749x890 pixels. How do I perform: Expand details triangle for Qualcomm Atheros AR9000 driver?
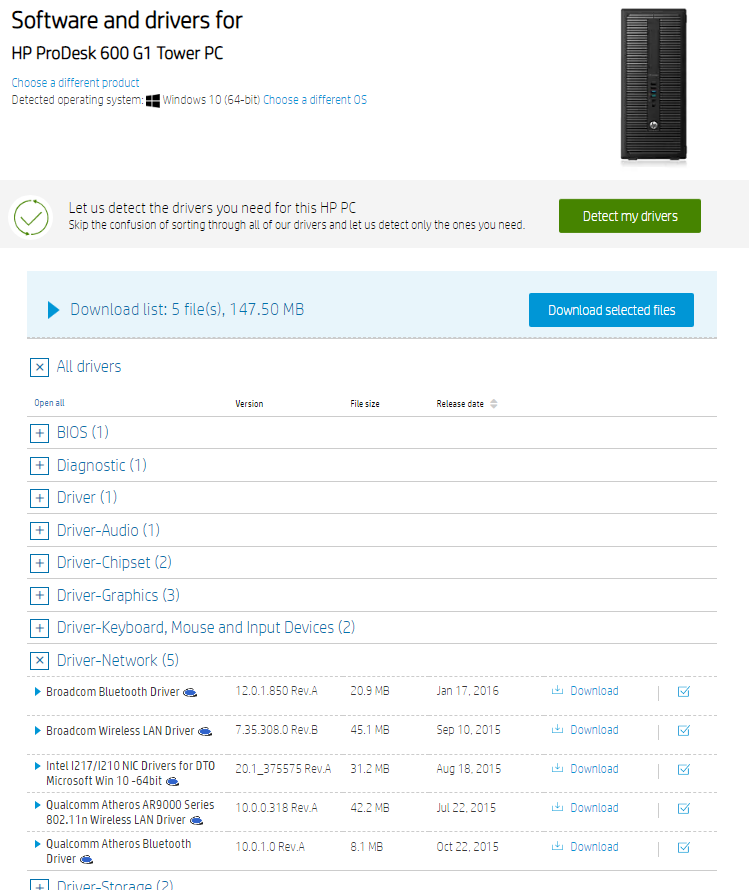click(x=37, y=805)
